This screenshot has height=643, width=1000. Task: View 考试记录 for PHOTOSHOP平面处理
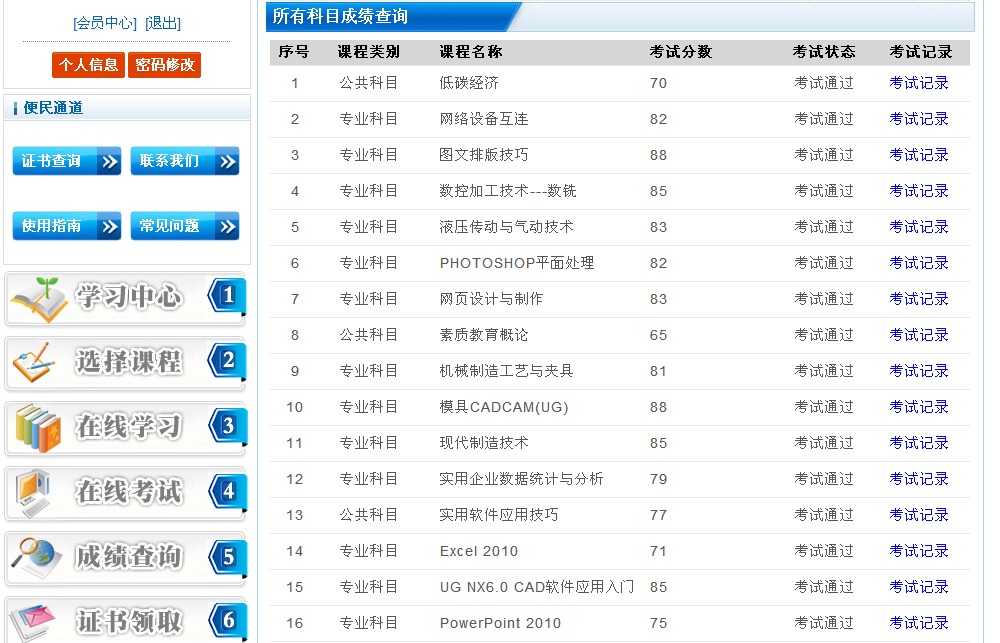coord(918,263)
